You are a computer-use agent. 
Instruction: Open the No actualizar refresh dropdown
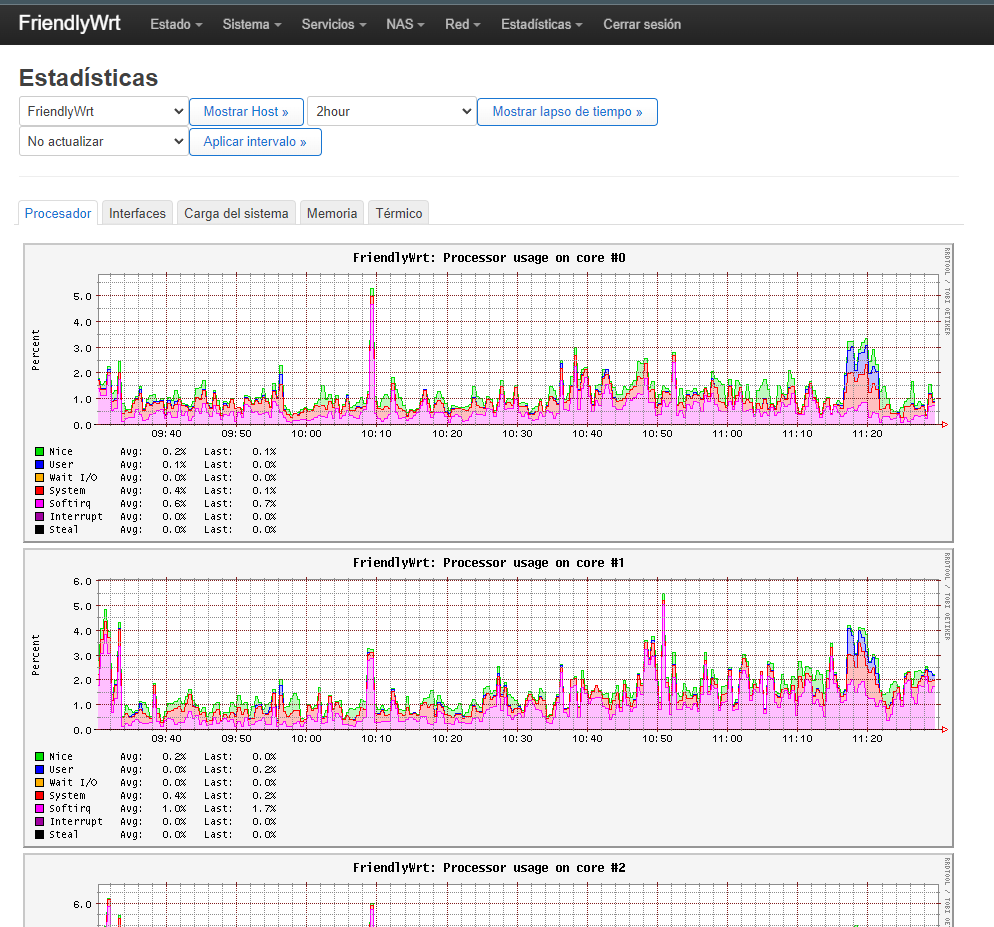click(x=103, y=142)
